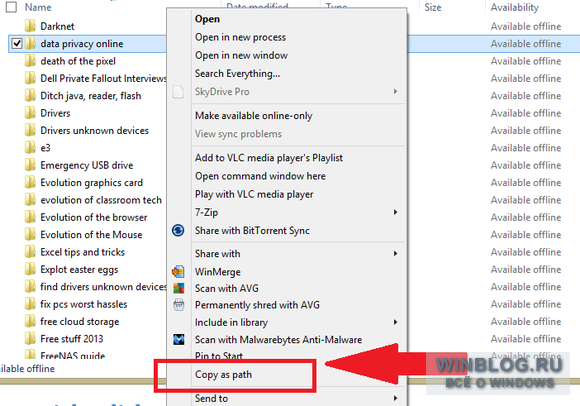Click the Evolution of the browser folder icon
The width and height of the screenshot is (580, 406).
click(x=30, y=217)
